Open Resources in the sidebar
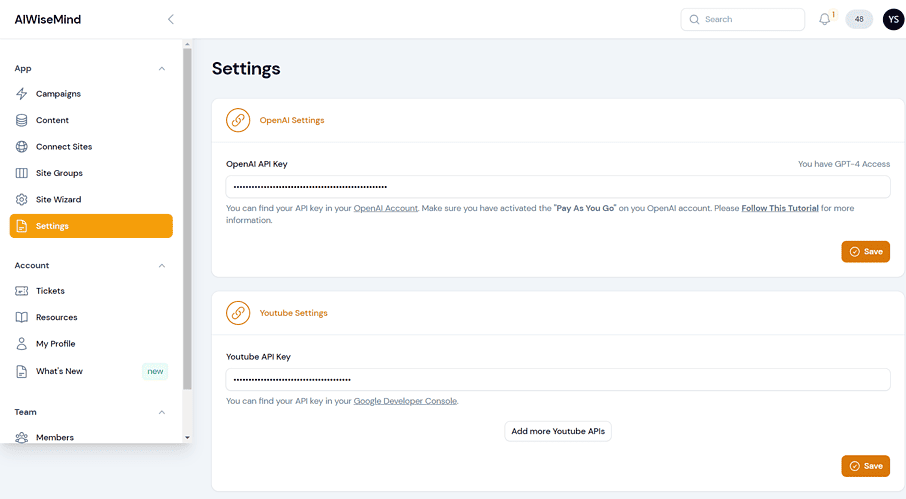 tap(91, 317)
